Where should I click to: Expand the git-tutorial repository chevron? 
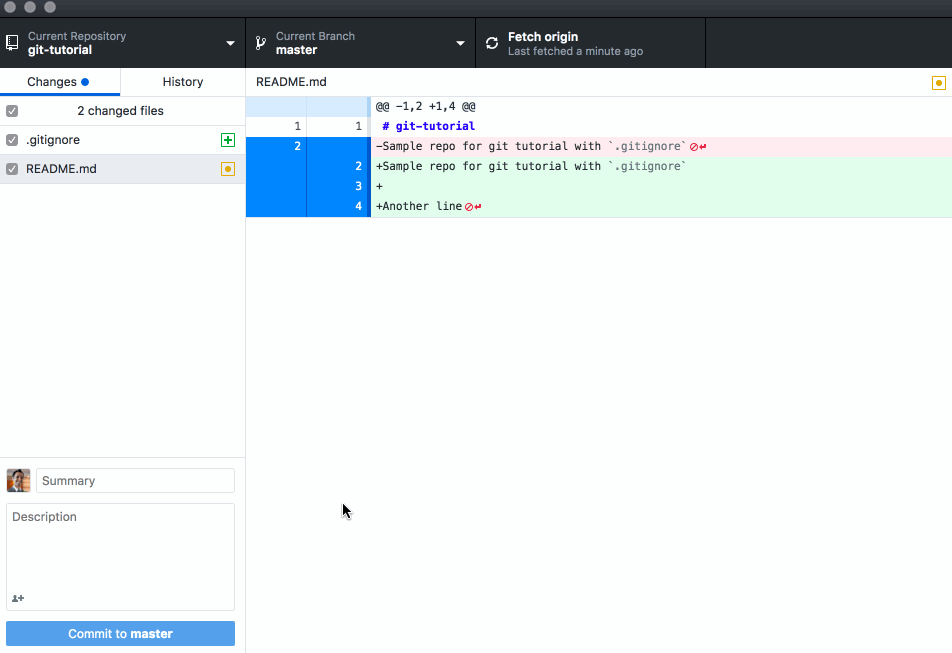[229, 42]
